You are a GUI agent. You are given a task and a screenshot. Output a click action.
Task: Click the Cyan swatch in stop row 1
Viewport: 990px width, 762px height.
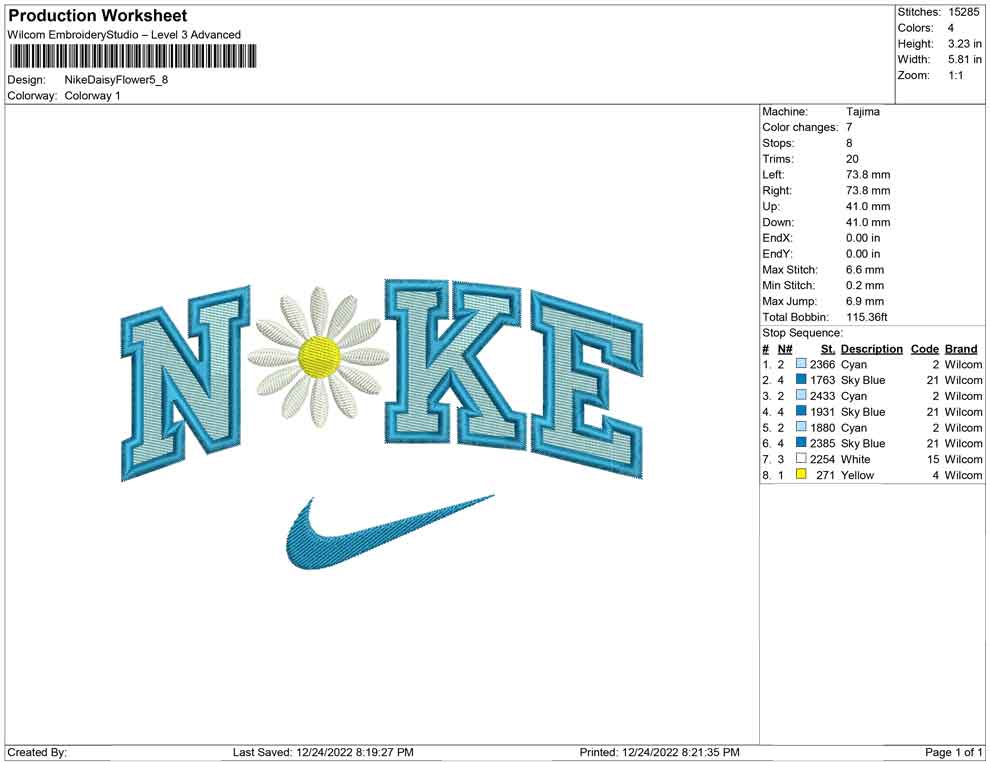click(801, 365)
